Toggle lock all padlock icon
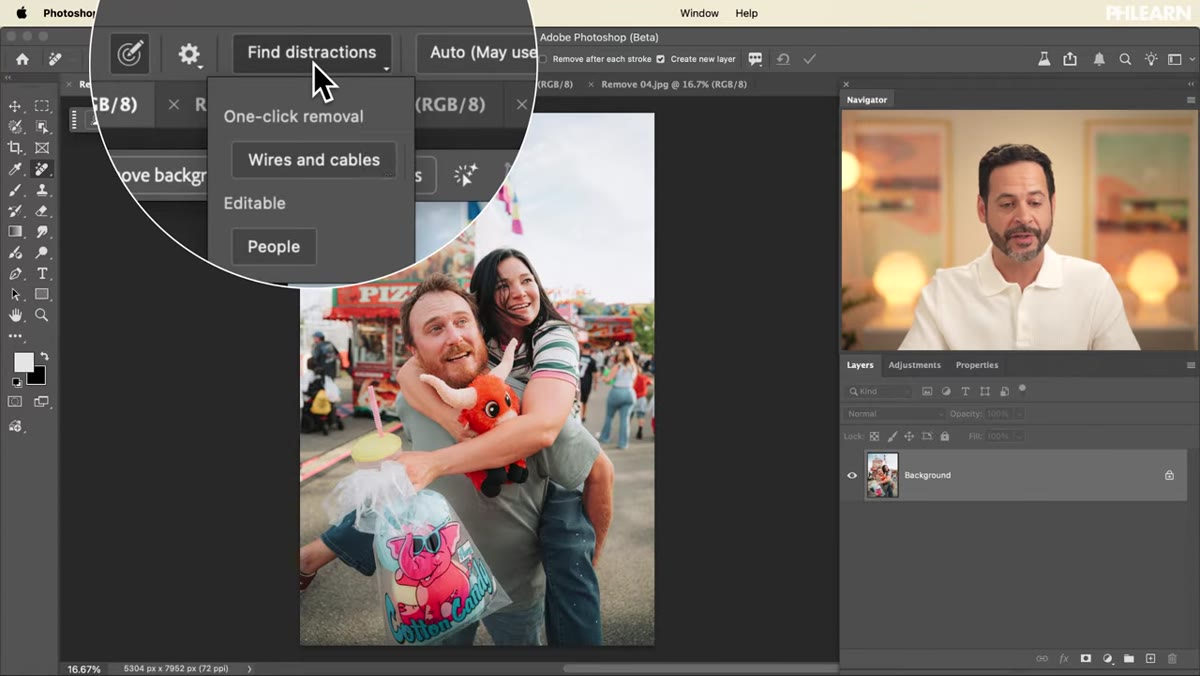Image resolution: width=1200 pixels, height=676 pixels. point(945,436)
